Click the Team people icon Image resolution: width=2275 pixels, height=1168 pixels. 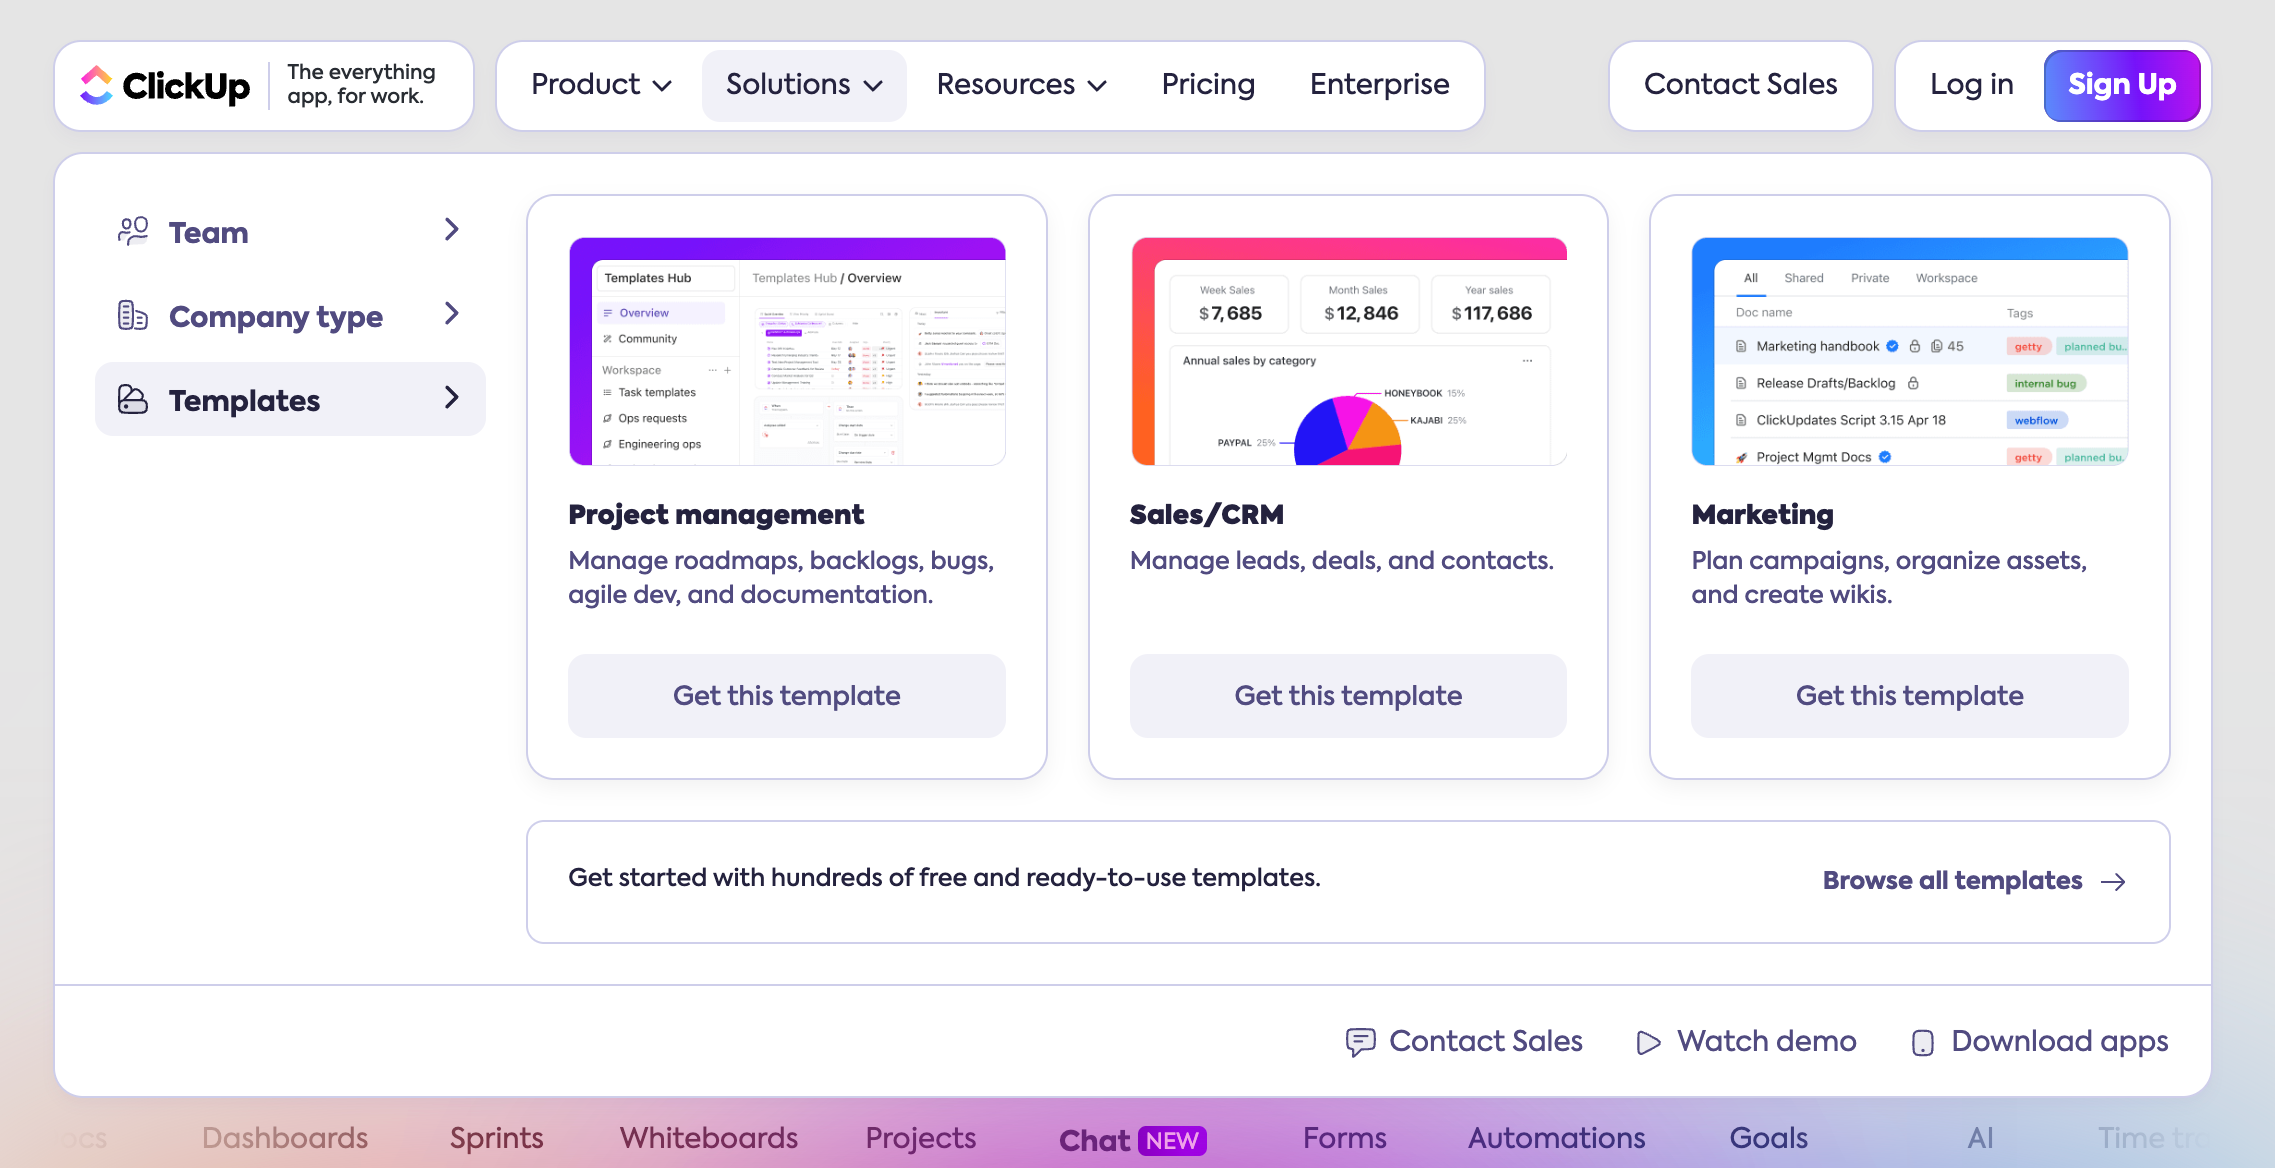tap(133, 231)
